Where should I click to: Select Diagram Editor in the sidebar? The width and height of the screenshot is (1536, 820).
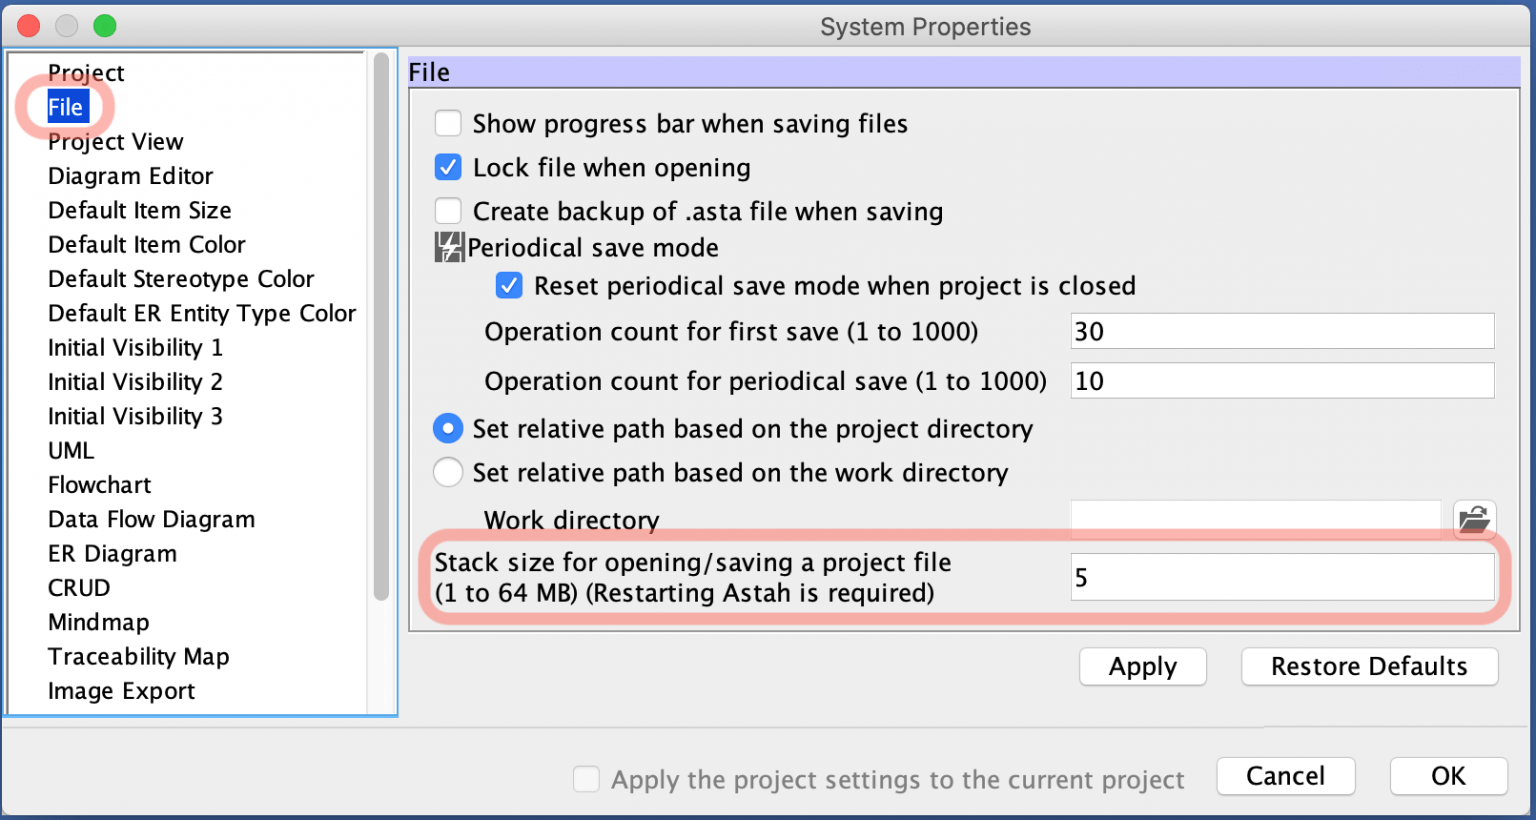130,176
